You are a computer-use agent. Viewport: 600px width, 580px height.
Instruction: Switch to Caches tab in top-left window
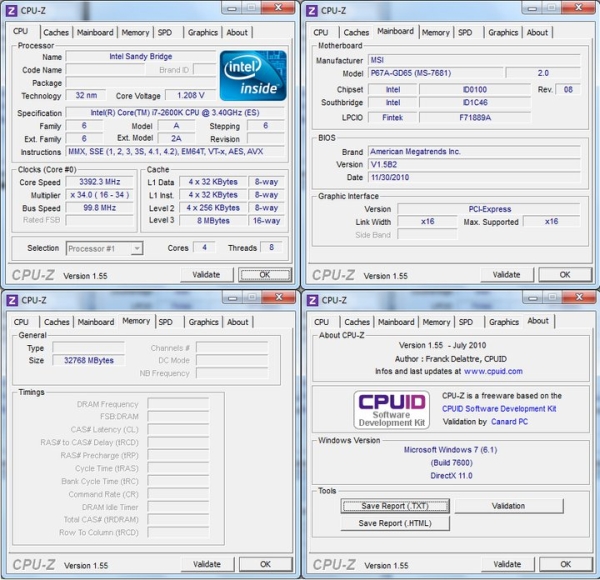[x=56, y=32]
